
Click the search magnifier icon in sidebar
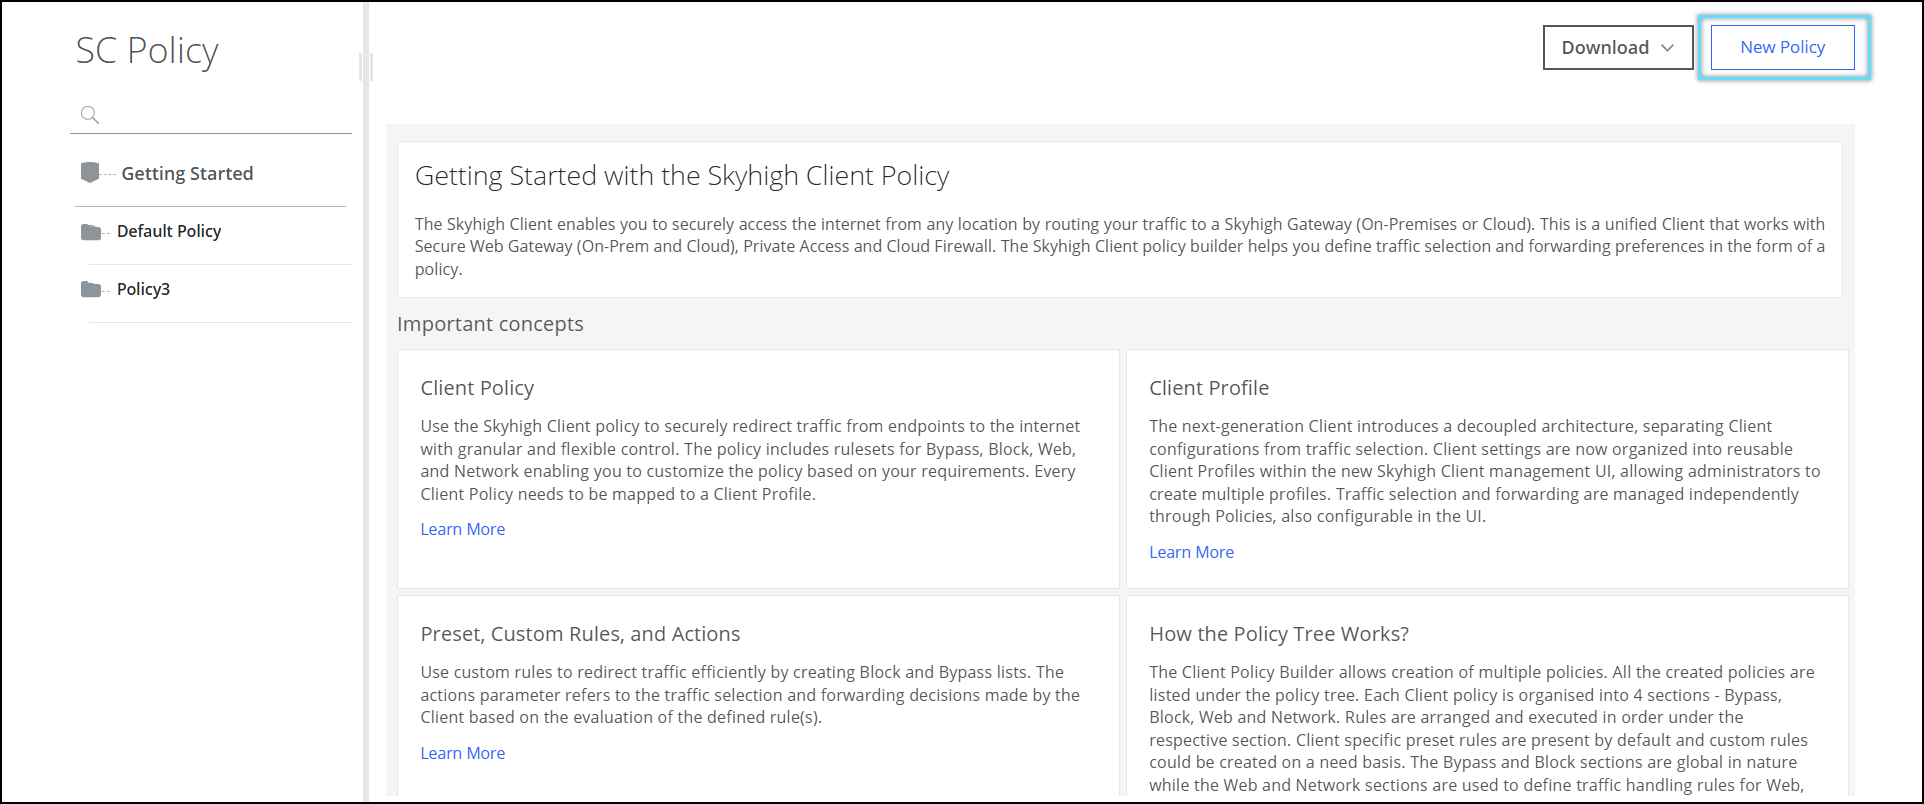coord(89,115)
